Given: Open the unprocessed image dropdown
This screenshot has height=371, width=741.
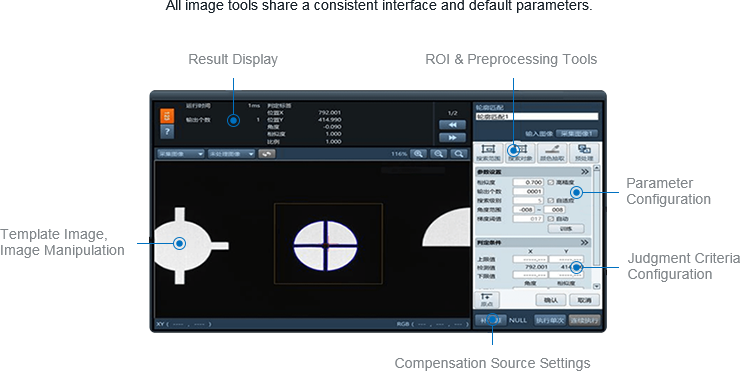Looking at the screenshot, I should (x=231, y=154).
